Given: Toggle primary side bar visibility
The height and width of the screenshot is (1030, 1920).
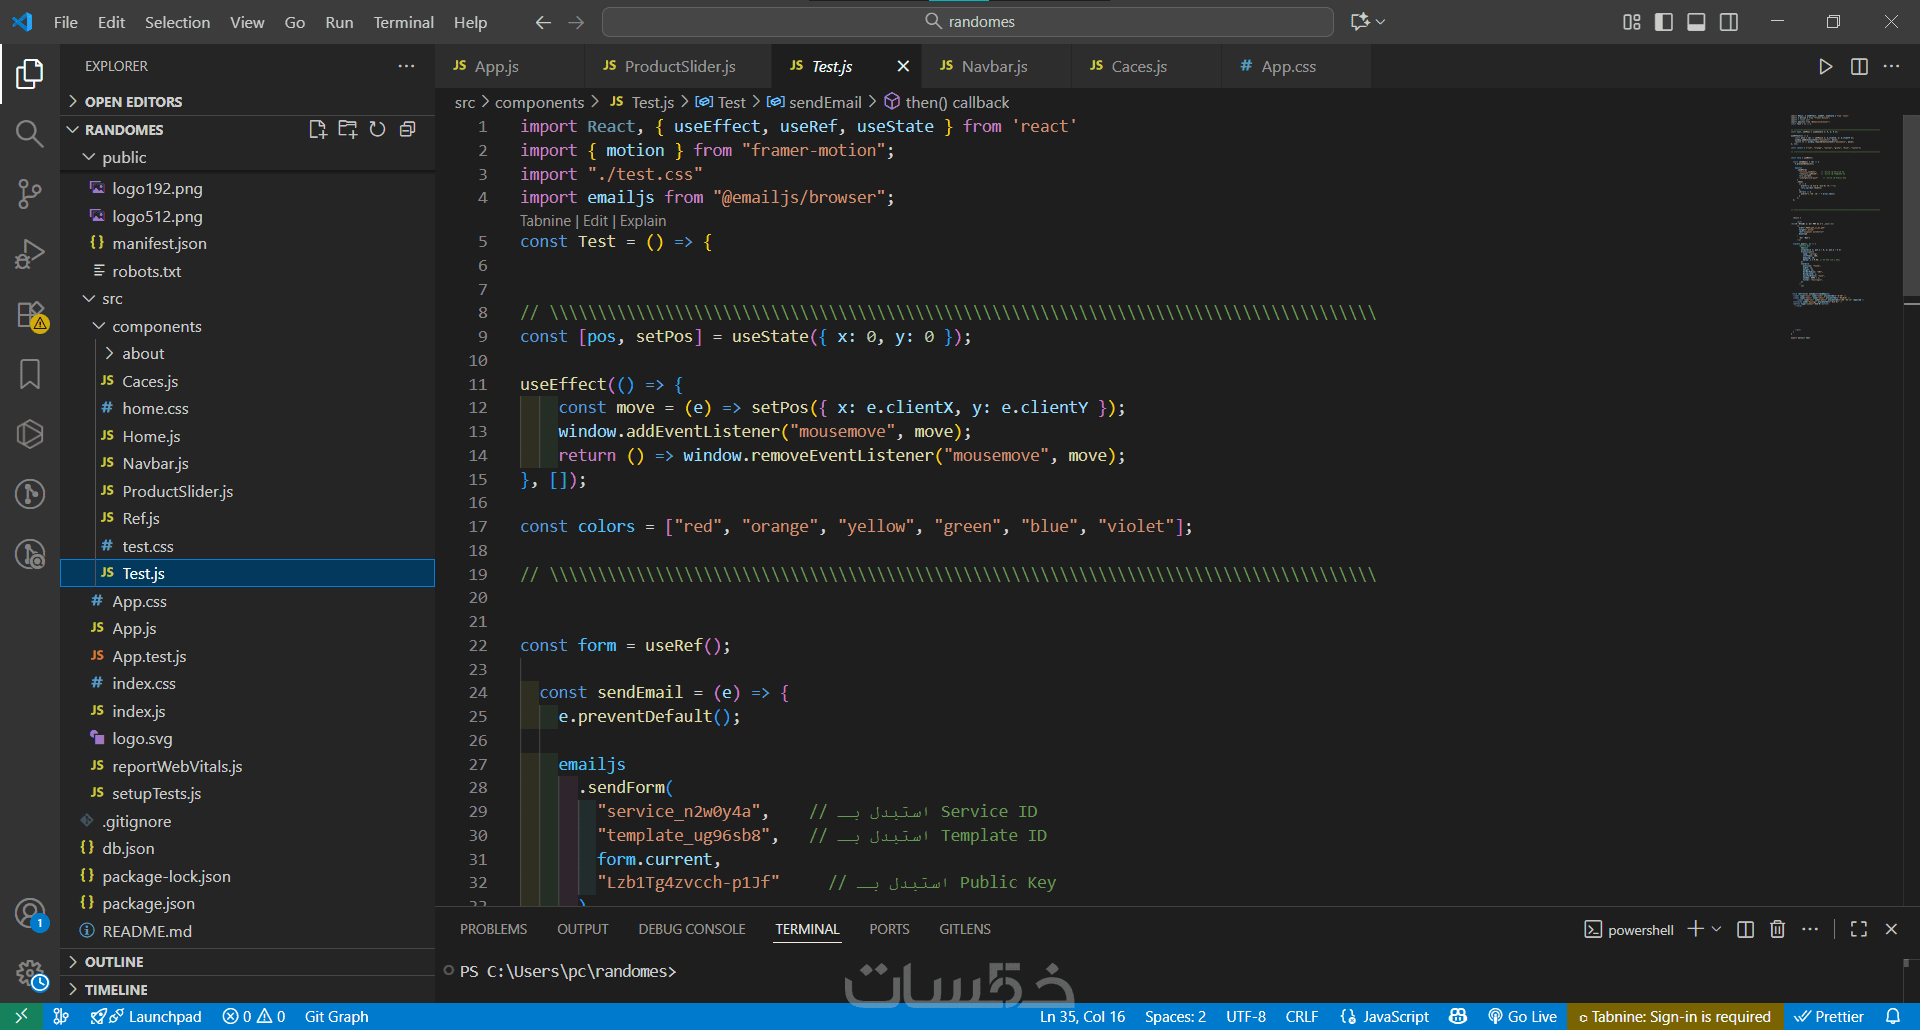Looking at the screenshot, I should tap(1664, 22).
